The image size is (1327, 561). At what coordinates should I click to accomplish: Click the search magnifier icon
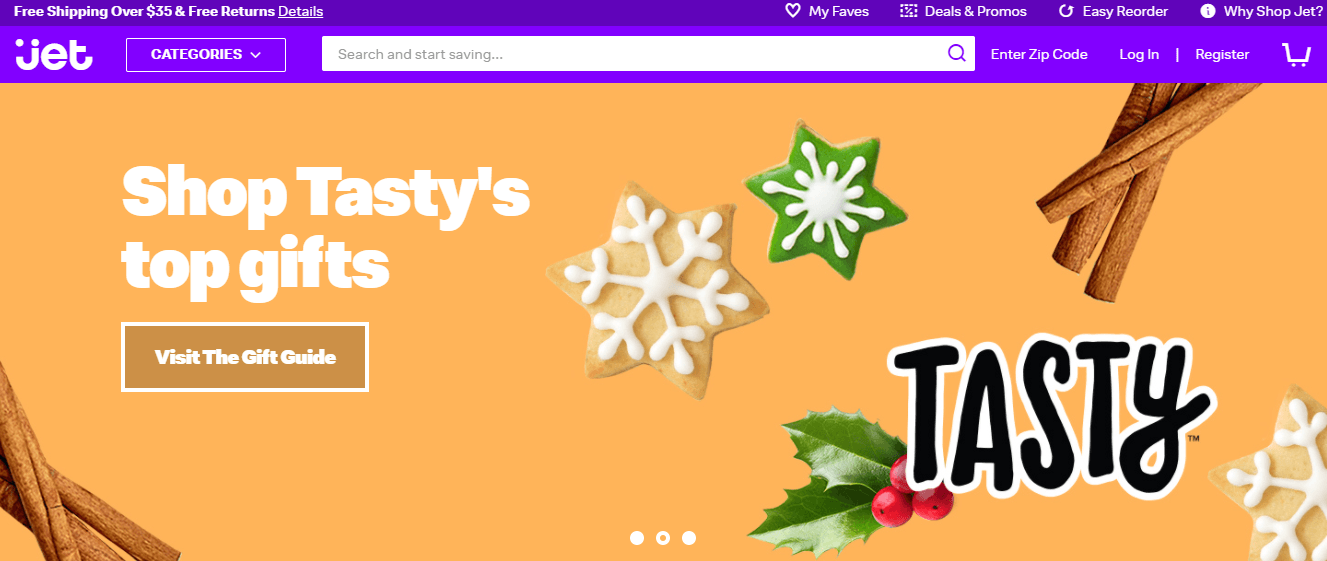[x=957, y=54]
